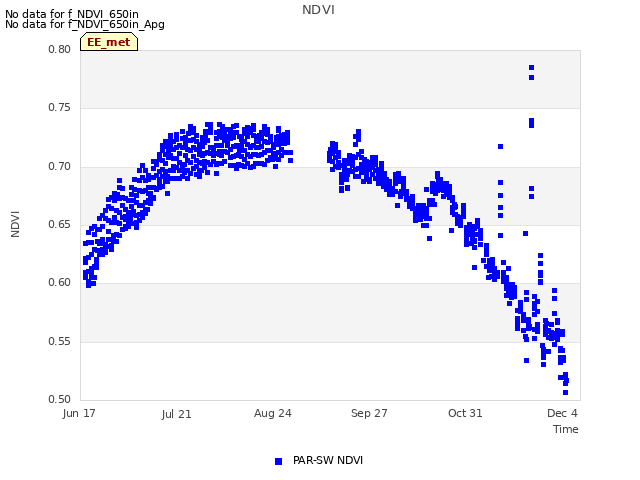This screenshot has width=640, height=480.
Task: Click the lowest data point near 0.51
Action: [x=565, y=392]
